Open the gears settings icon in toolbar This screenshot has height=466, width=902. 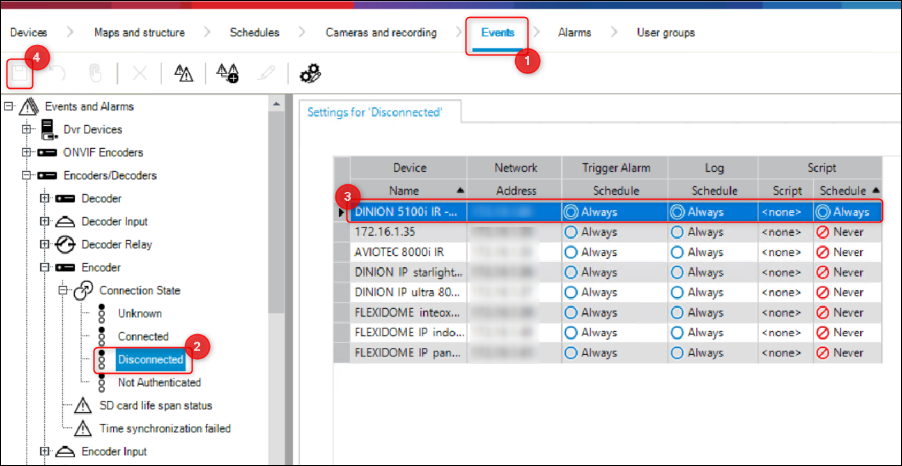(x=310, y=73)
